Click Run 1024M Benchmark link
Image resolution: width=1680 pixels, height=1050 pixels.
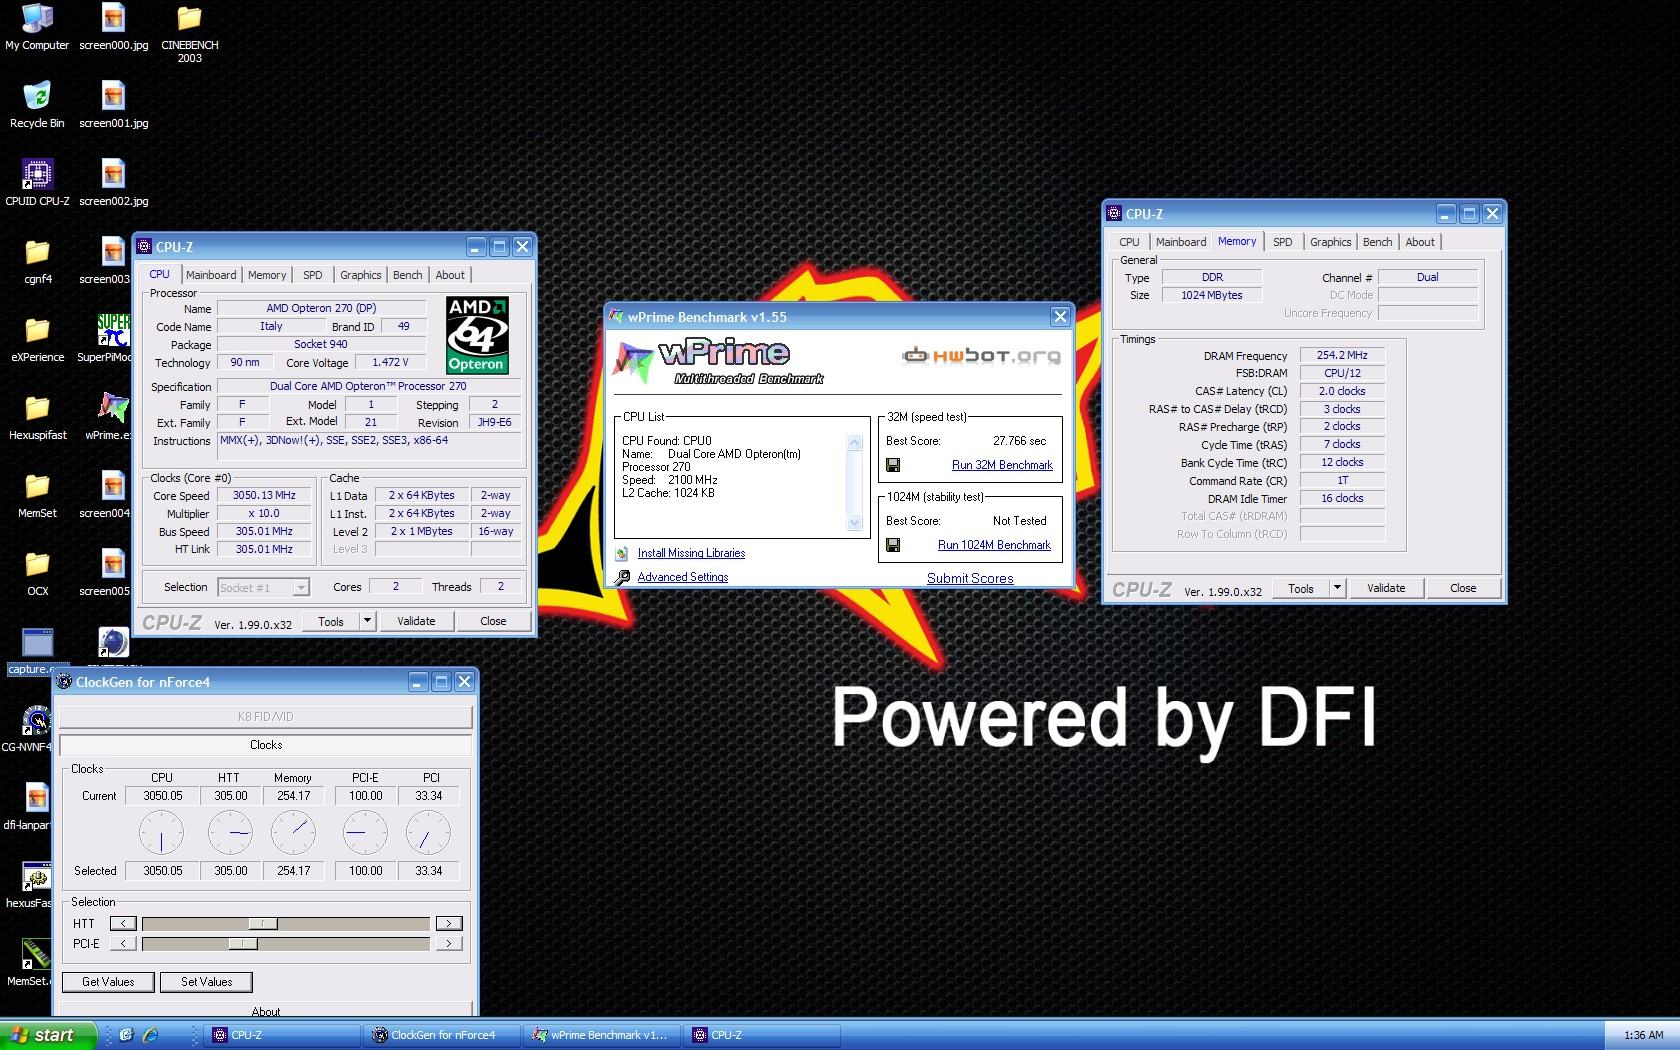994,545
